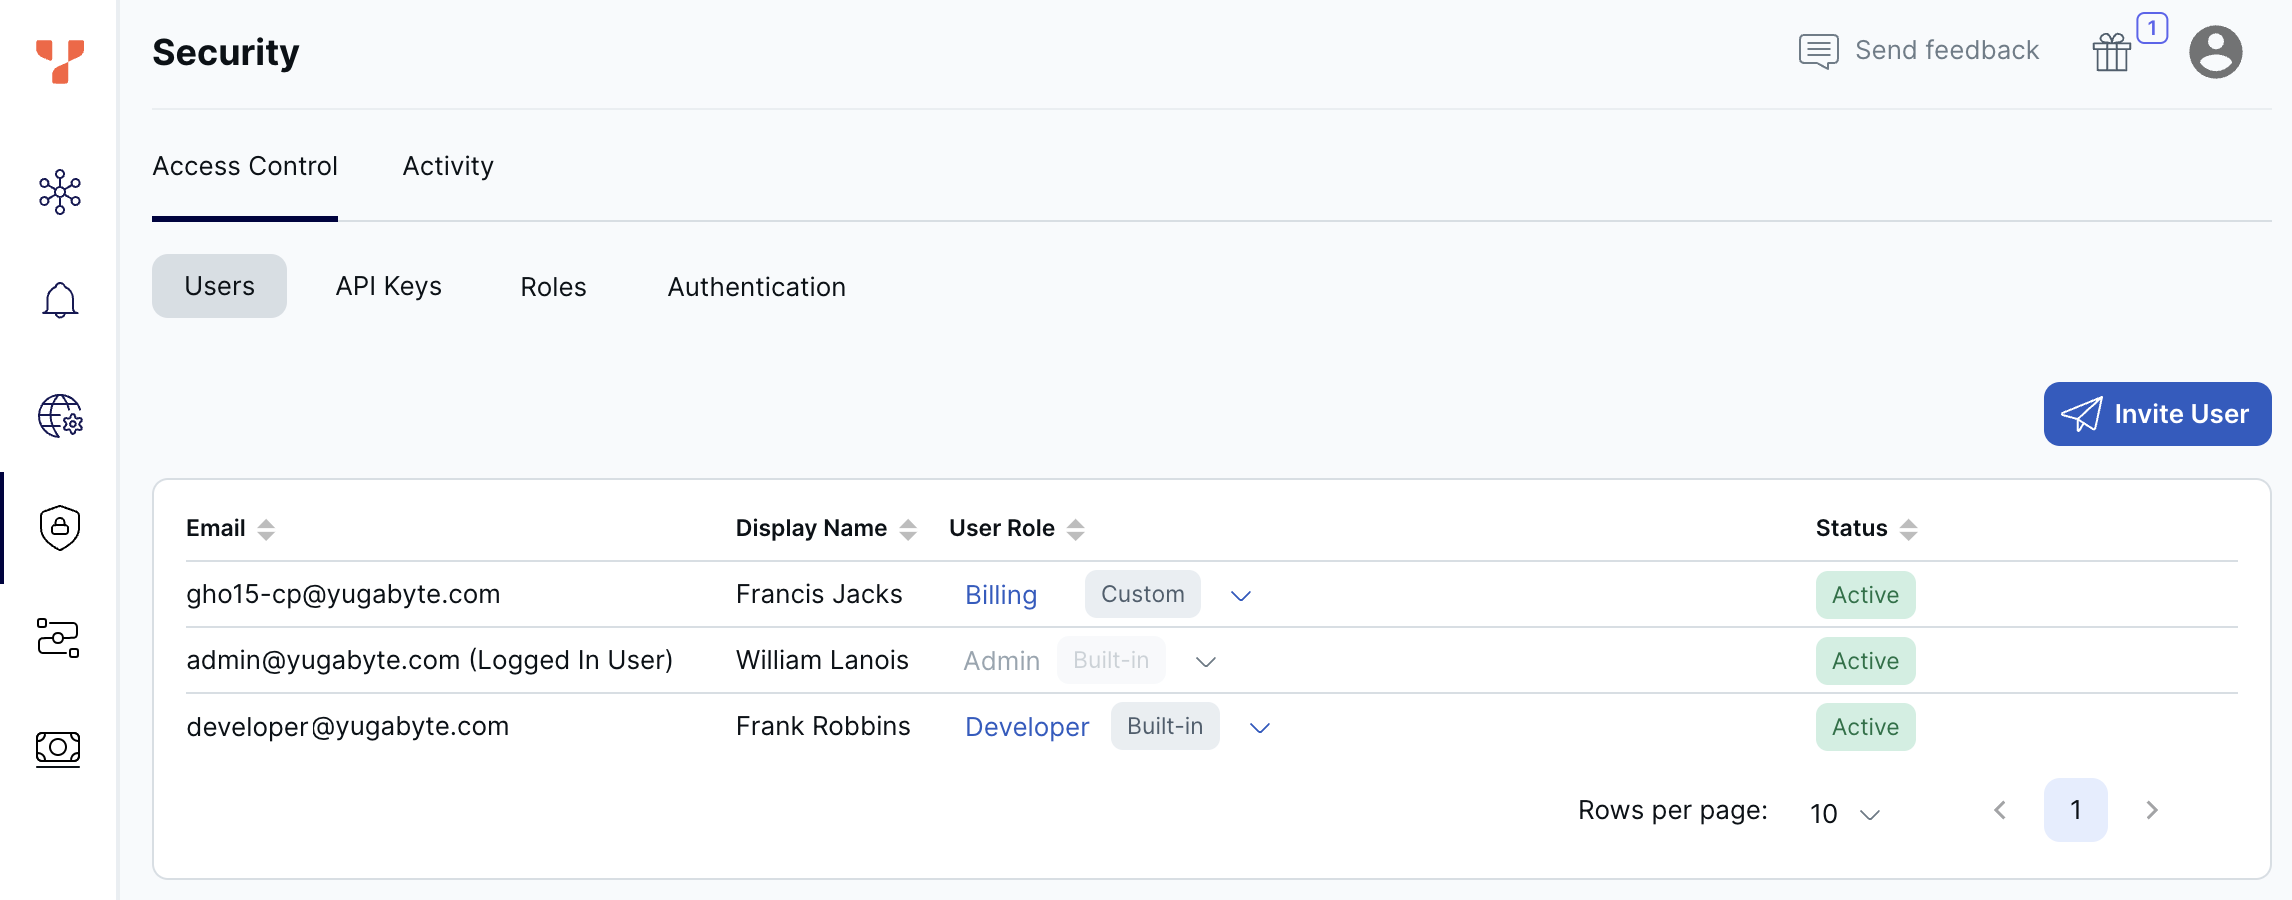
Task: Open the Clusters page from the sidebar
Action: (x=59, y=191)
